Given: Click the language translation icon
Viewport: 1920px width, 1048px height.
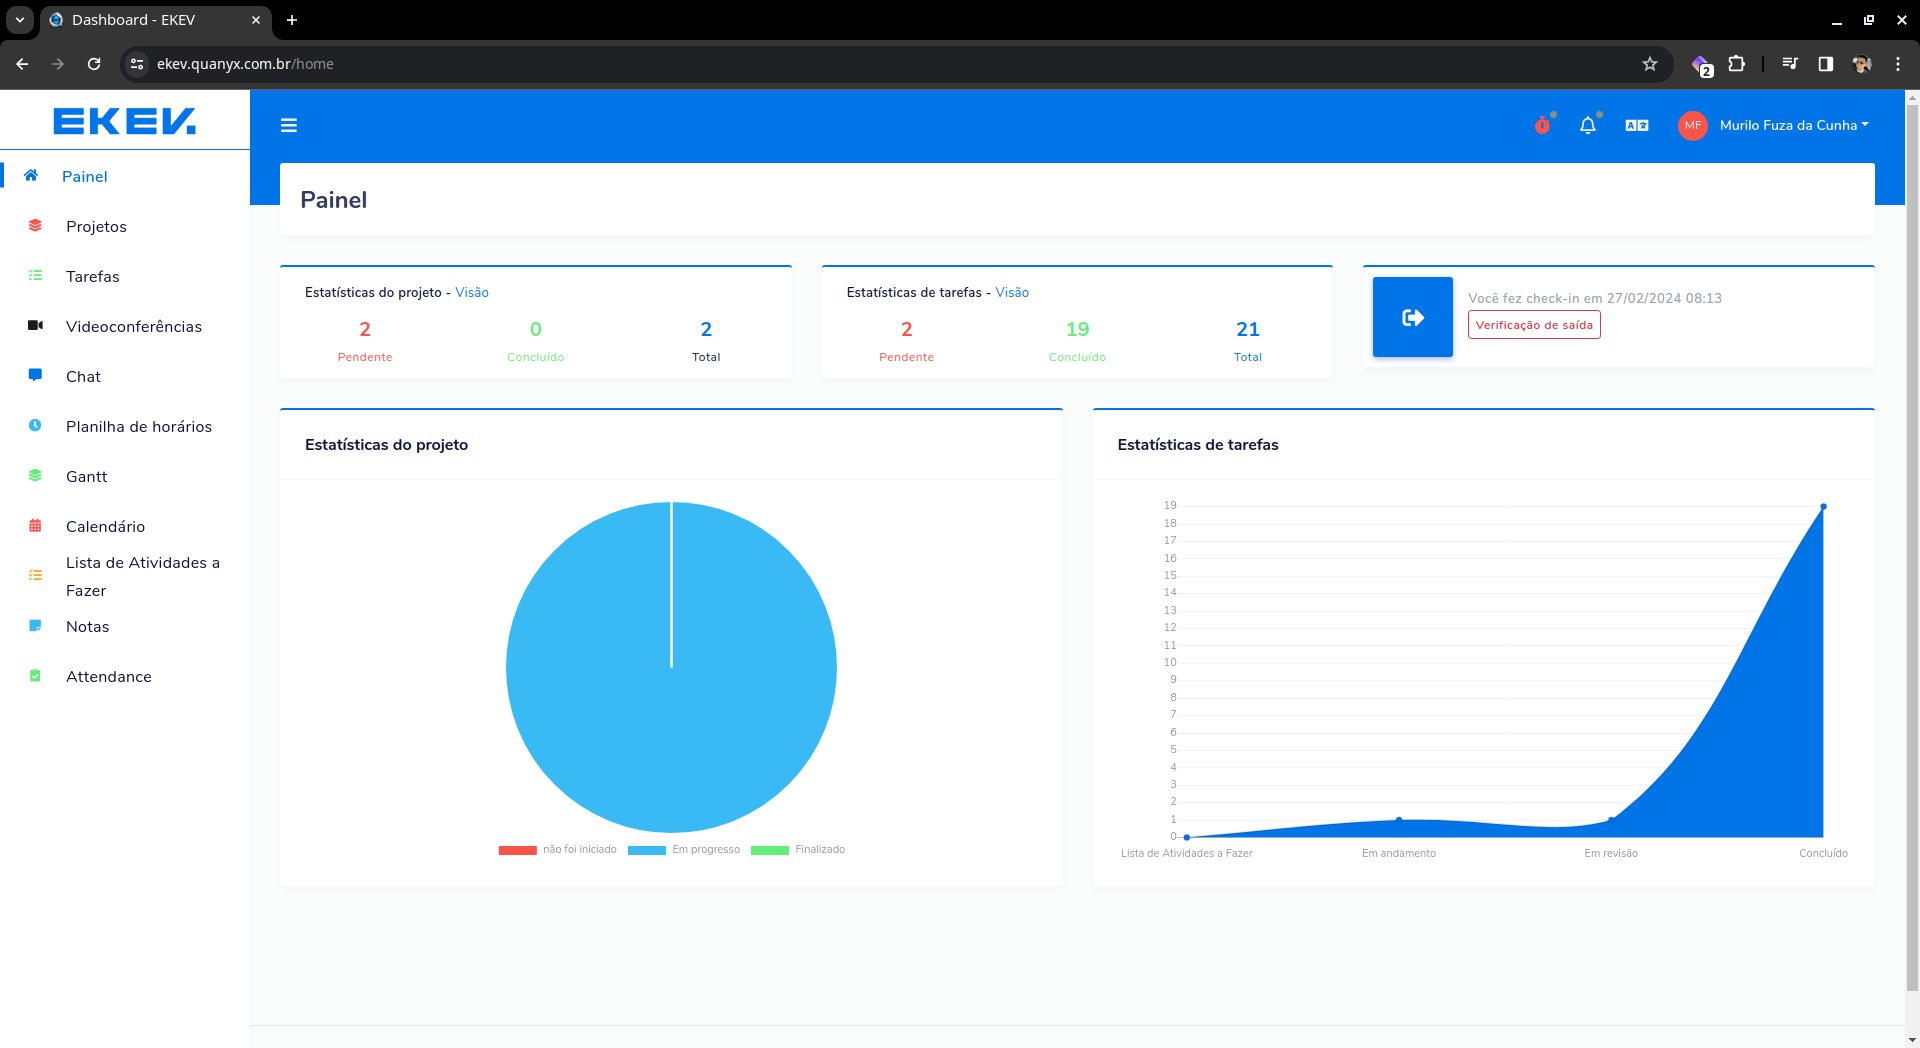Looking at the screenshot, I should (x=1636, y=125).
